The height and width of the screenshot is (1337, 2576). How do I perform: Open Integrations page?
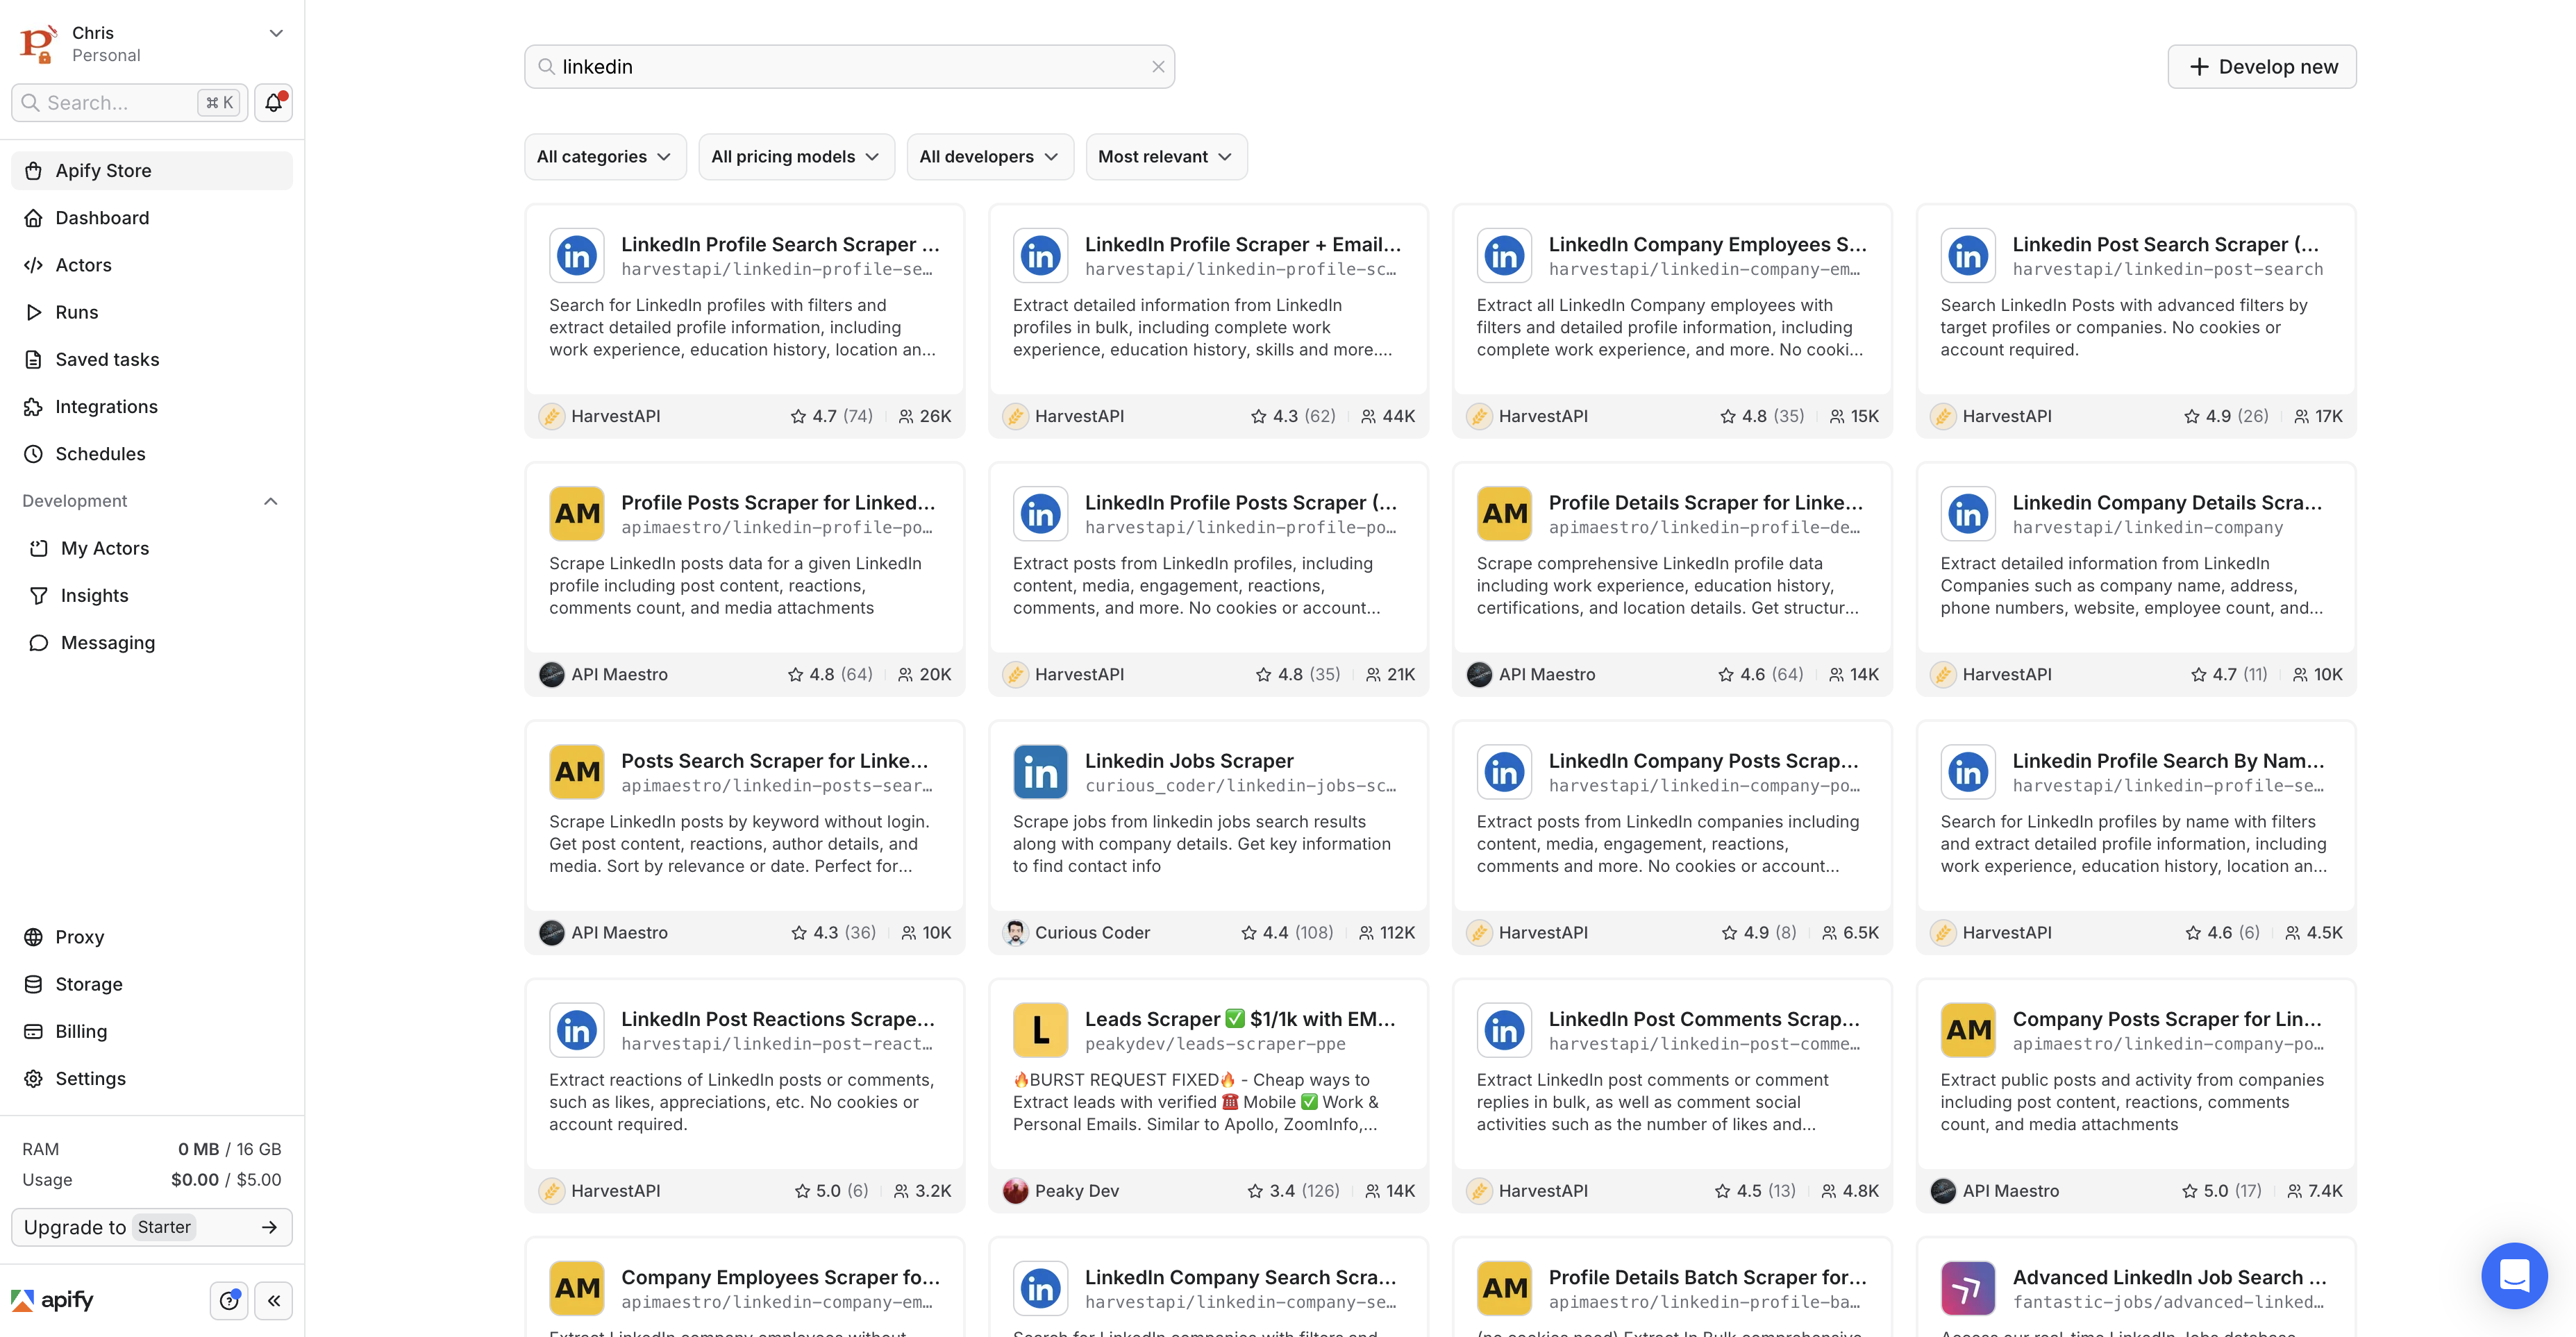tap(152, 407)
